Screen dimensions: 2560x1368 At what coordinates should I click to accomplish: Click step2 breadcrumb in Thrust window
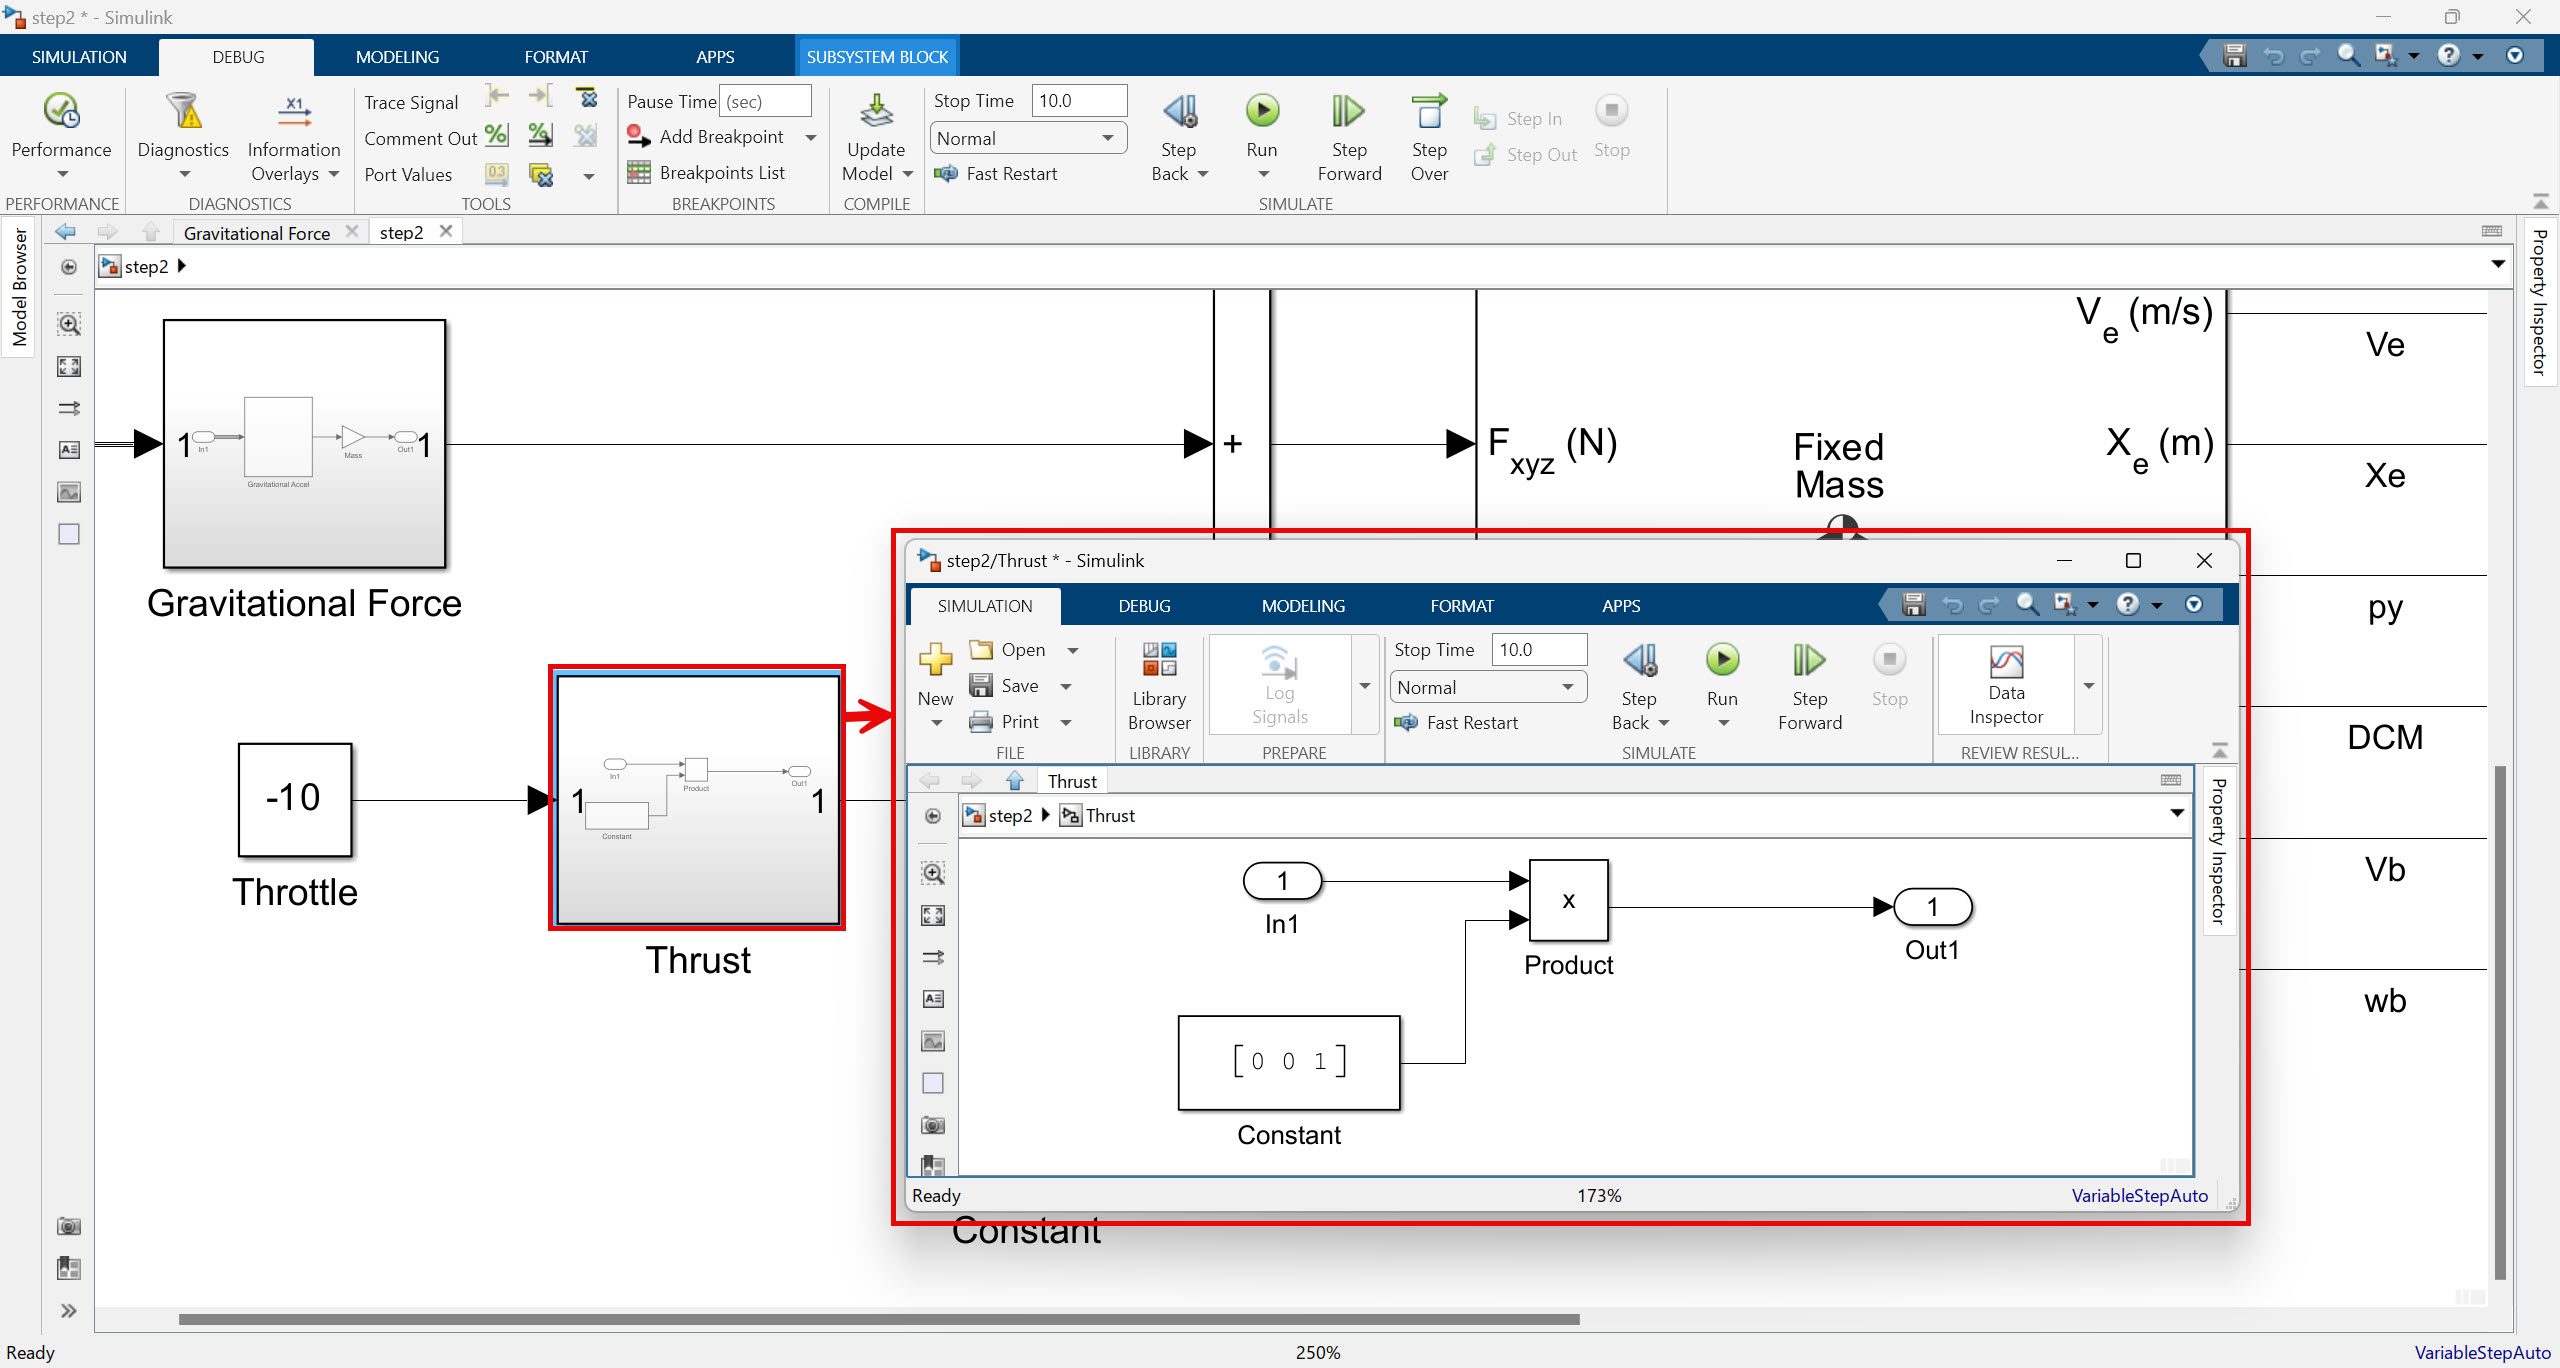1010,816
